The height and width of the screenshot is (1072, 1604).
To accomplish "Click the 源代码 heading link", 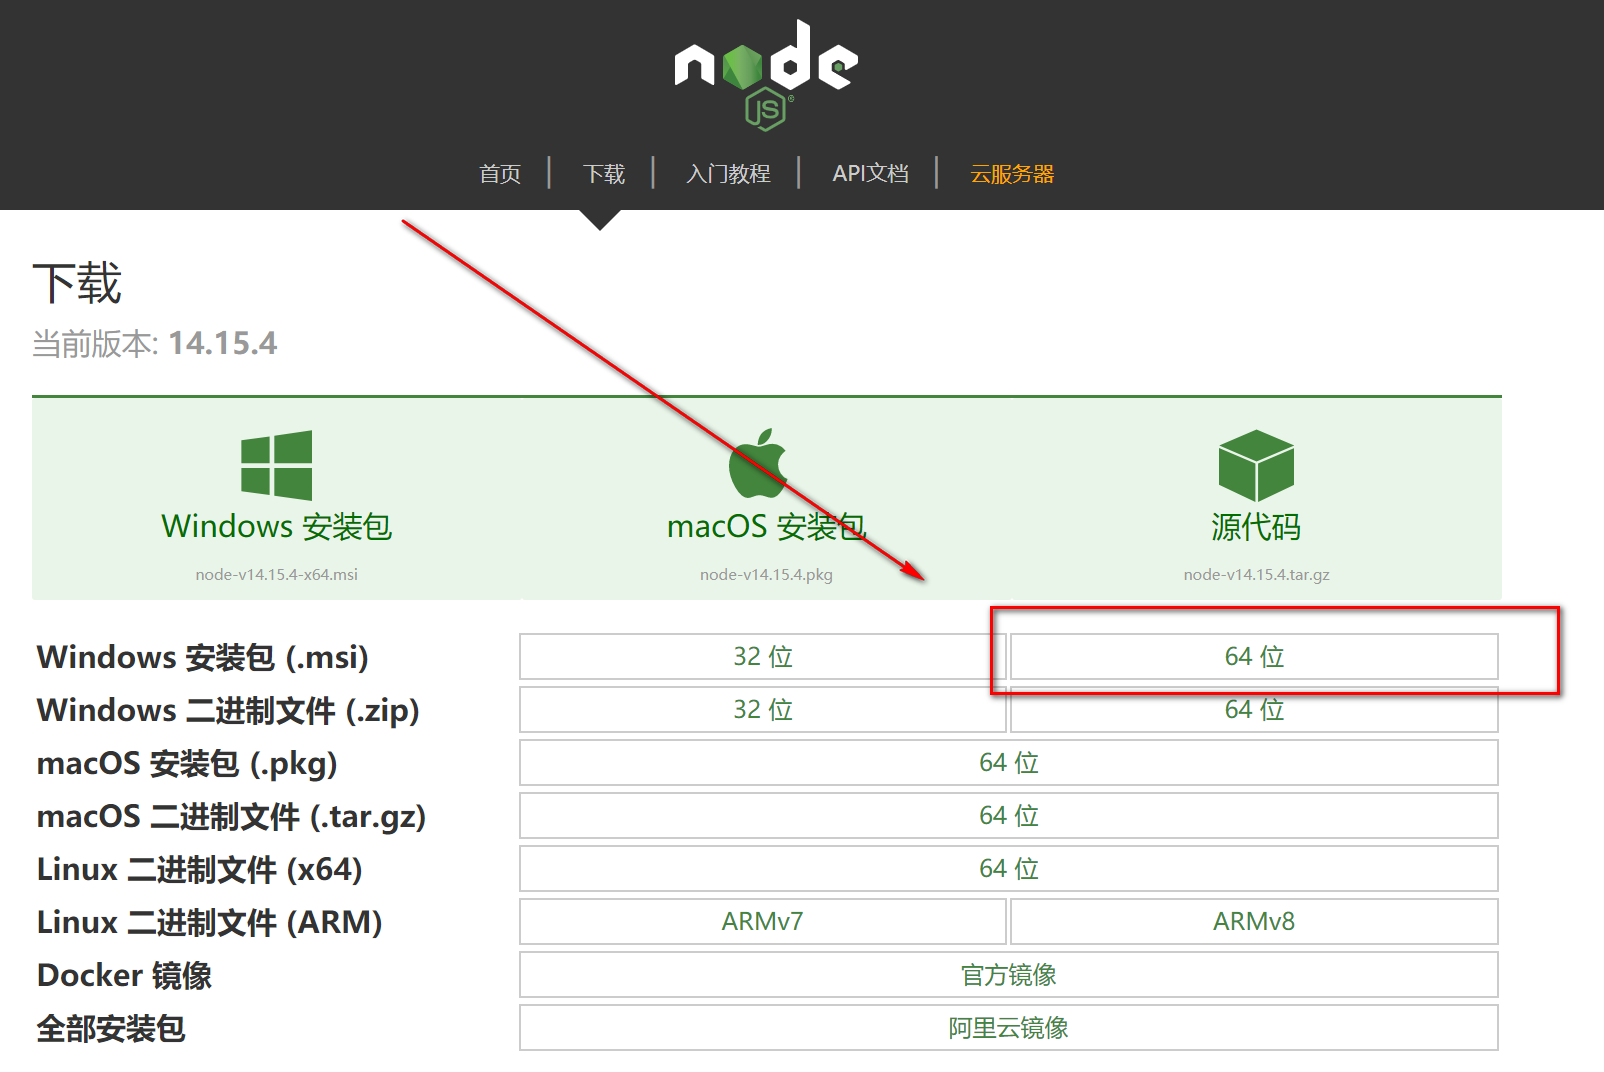I will (x=1256, y=526).
